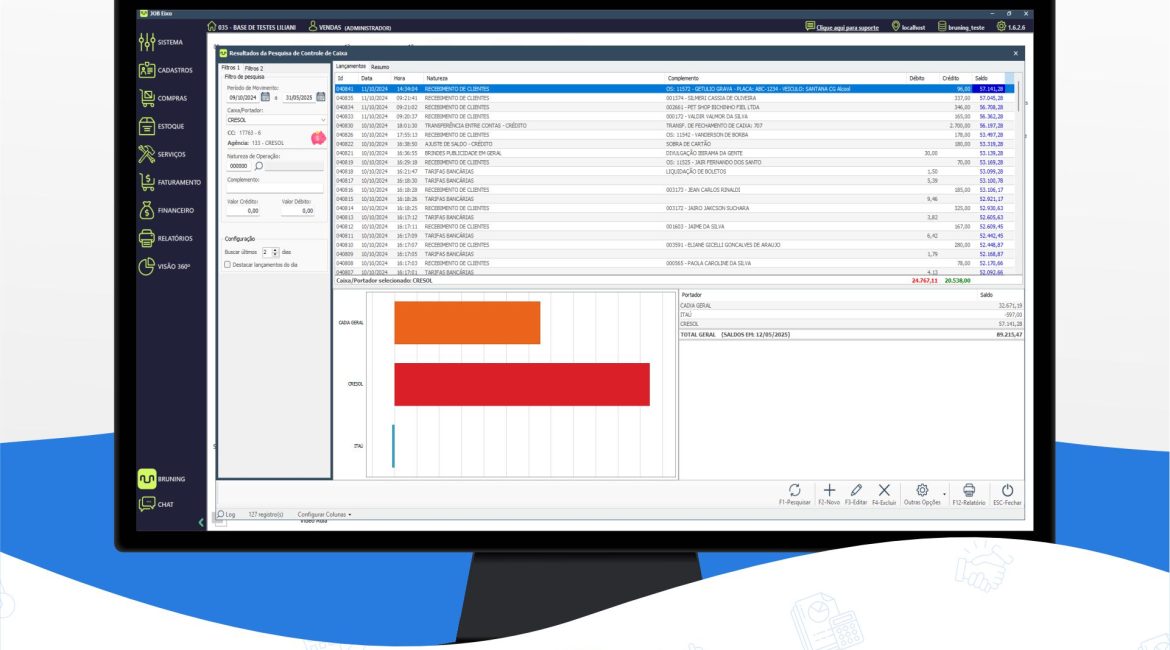Open start date calendar picker
1170x650 pixels.
266,98
